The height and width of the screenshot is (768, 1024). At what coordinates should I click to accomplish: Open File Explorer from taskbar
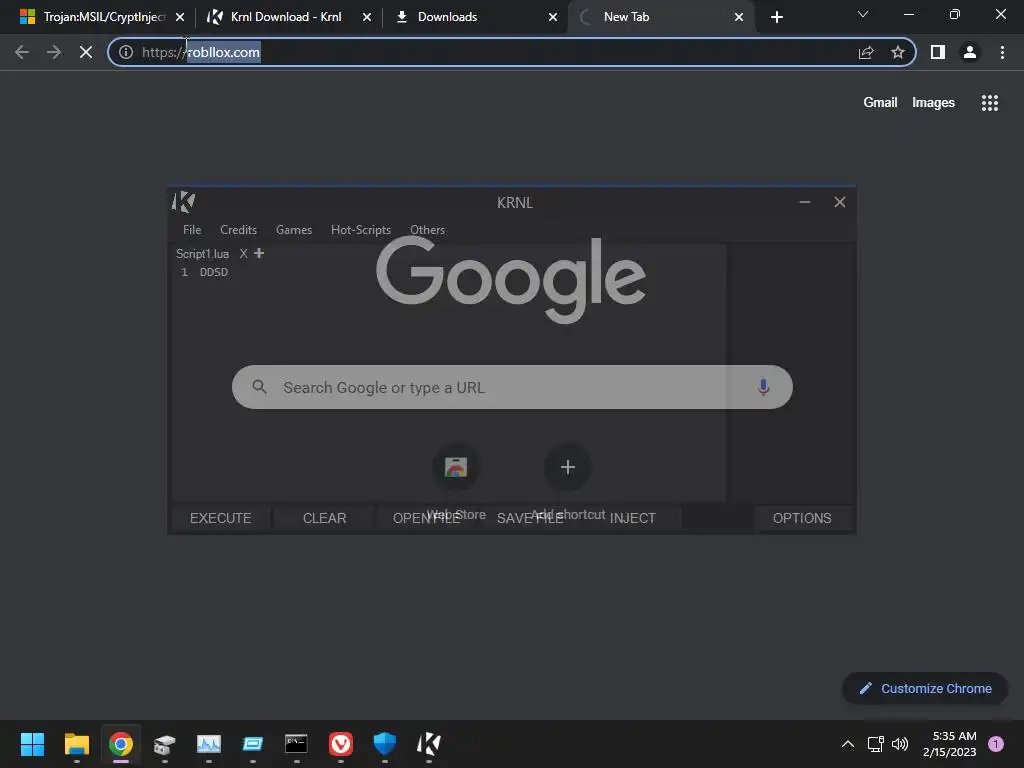[76, 744]
